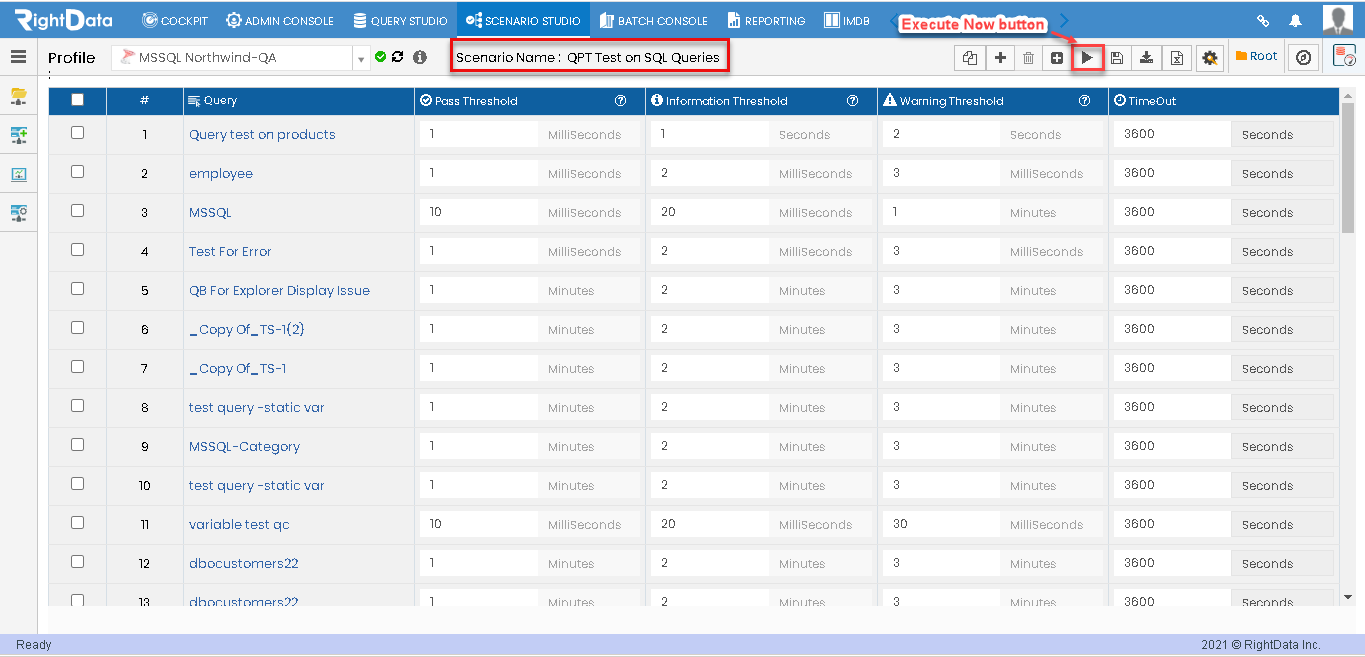Check the select-all checkbox in table header
This screenshot has width=1365, height=657.
pyautogui.click(x=78, y=100)
